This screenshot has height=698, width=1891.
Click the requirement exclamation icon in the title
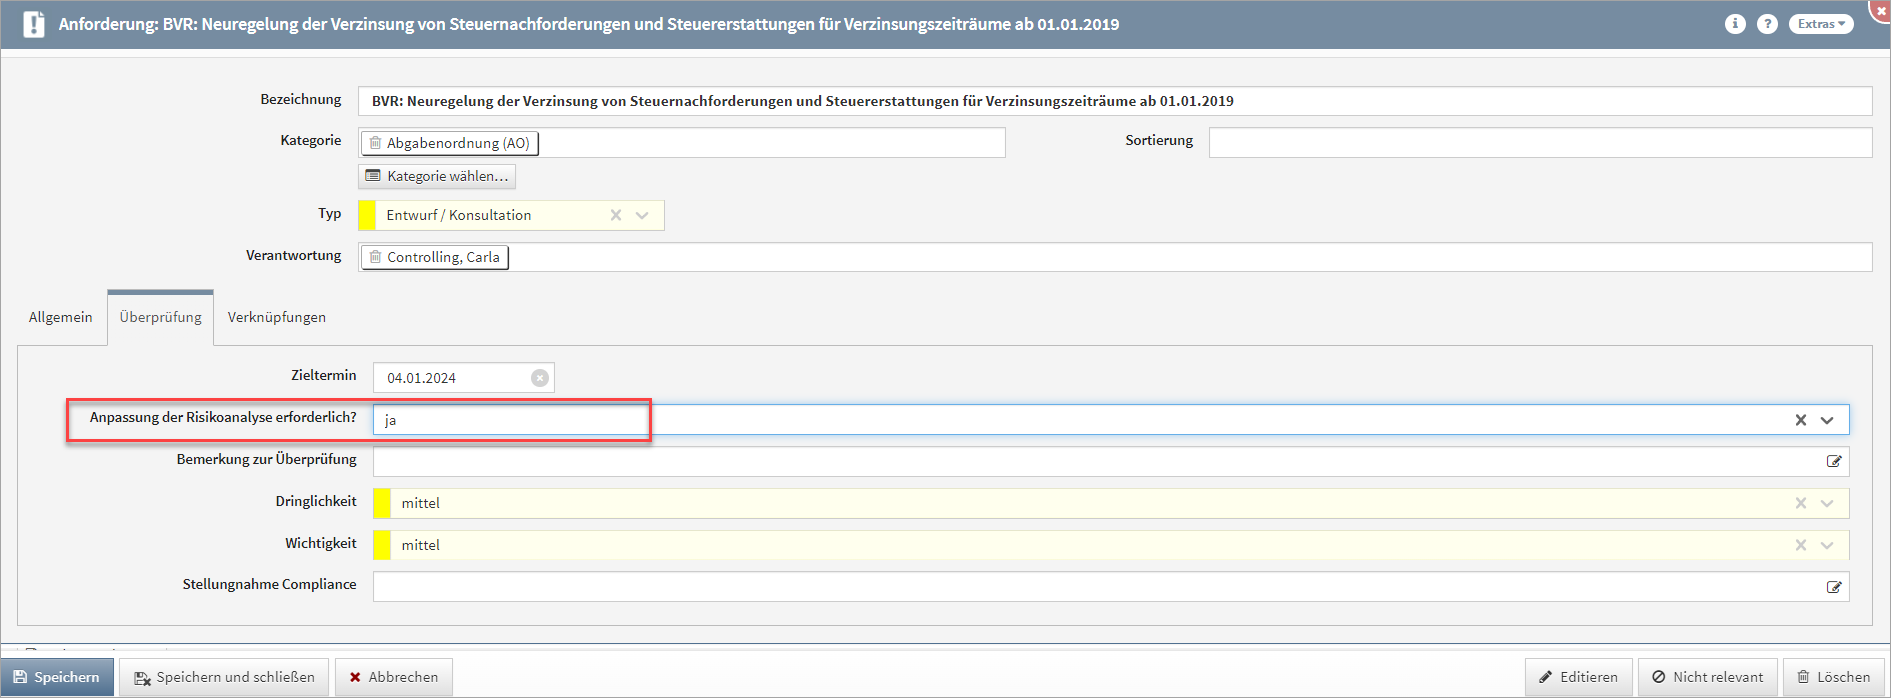(34, 24)
